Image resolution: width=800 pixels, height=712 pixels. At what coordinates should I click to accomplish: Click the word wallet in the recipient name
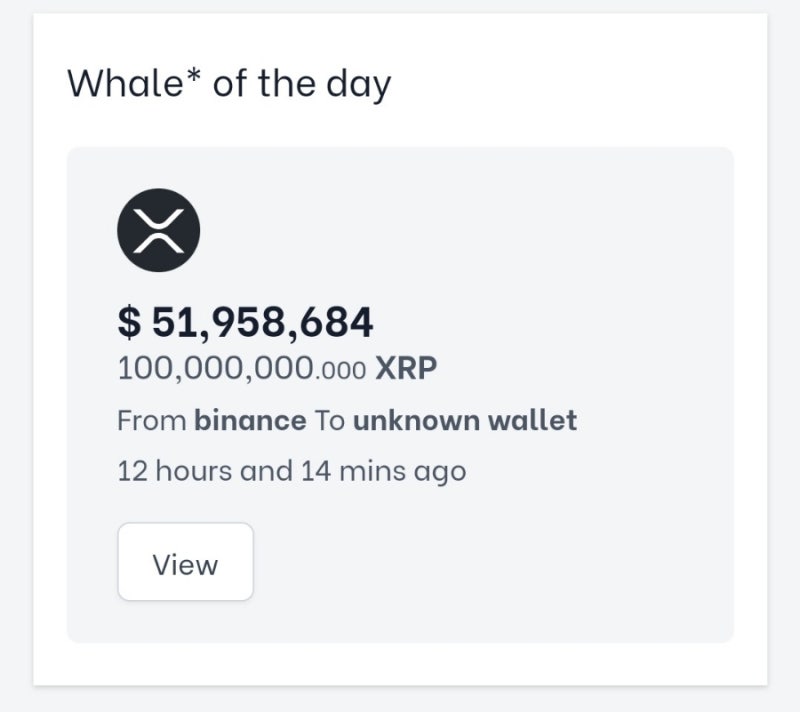[533, 420]
